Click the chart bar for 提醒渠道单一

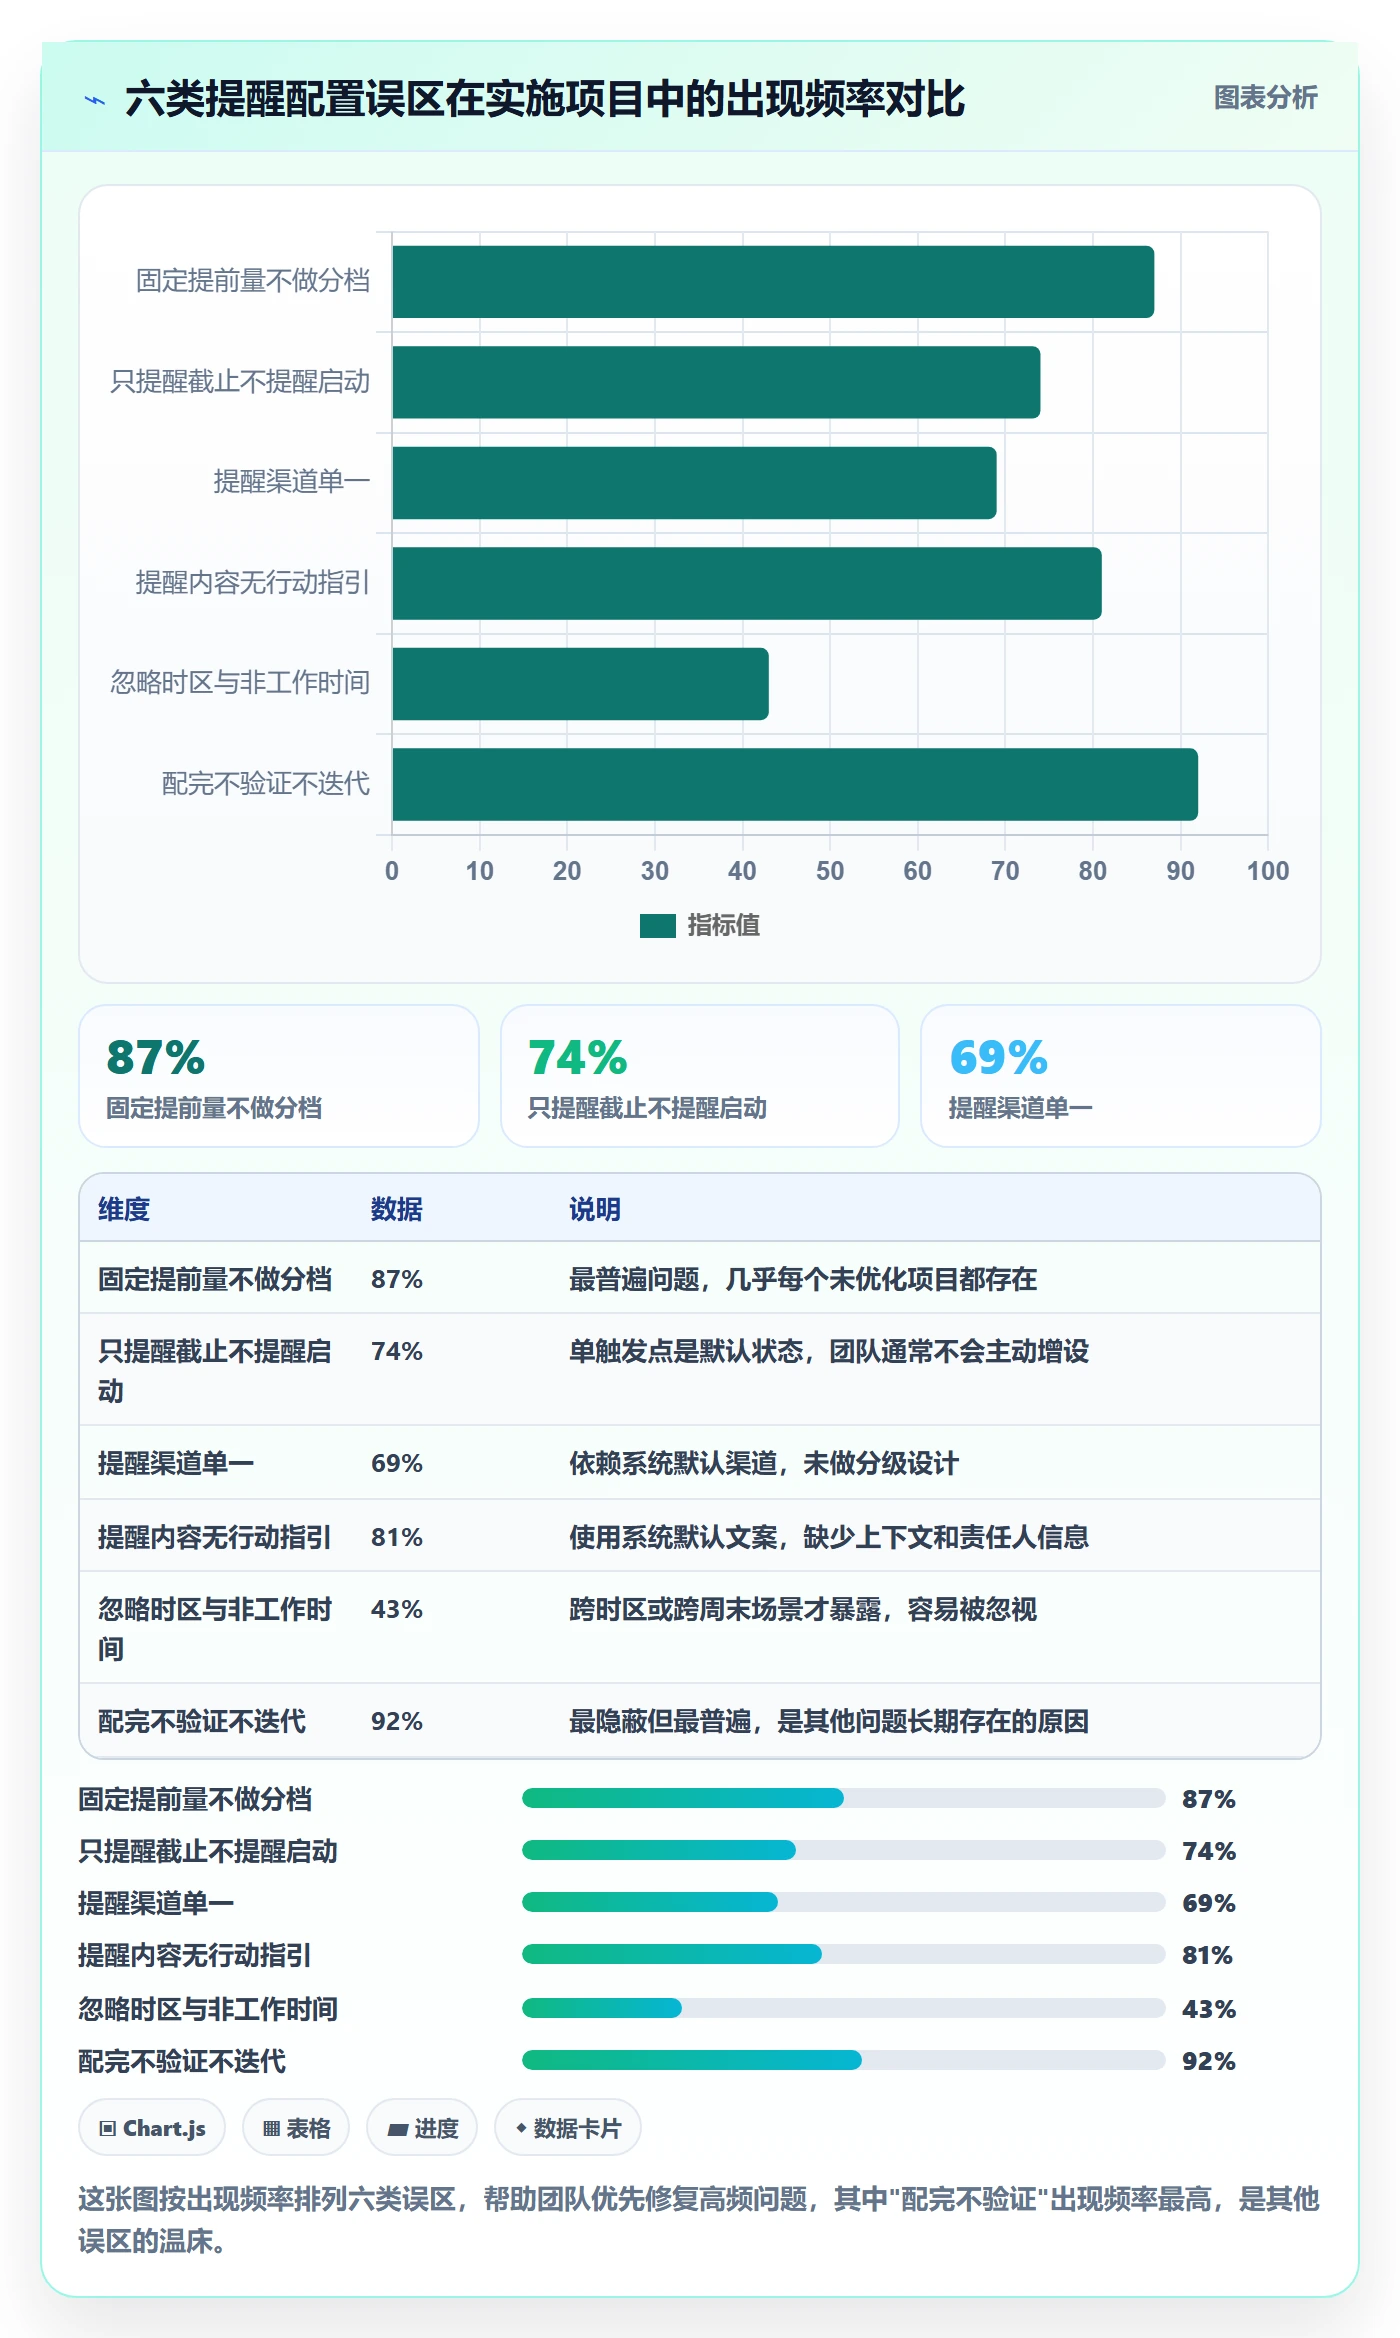click(x=694, y=483)
